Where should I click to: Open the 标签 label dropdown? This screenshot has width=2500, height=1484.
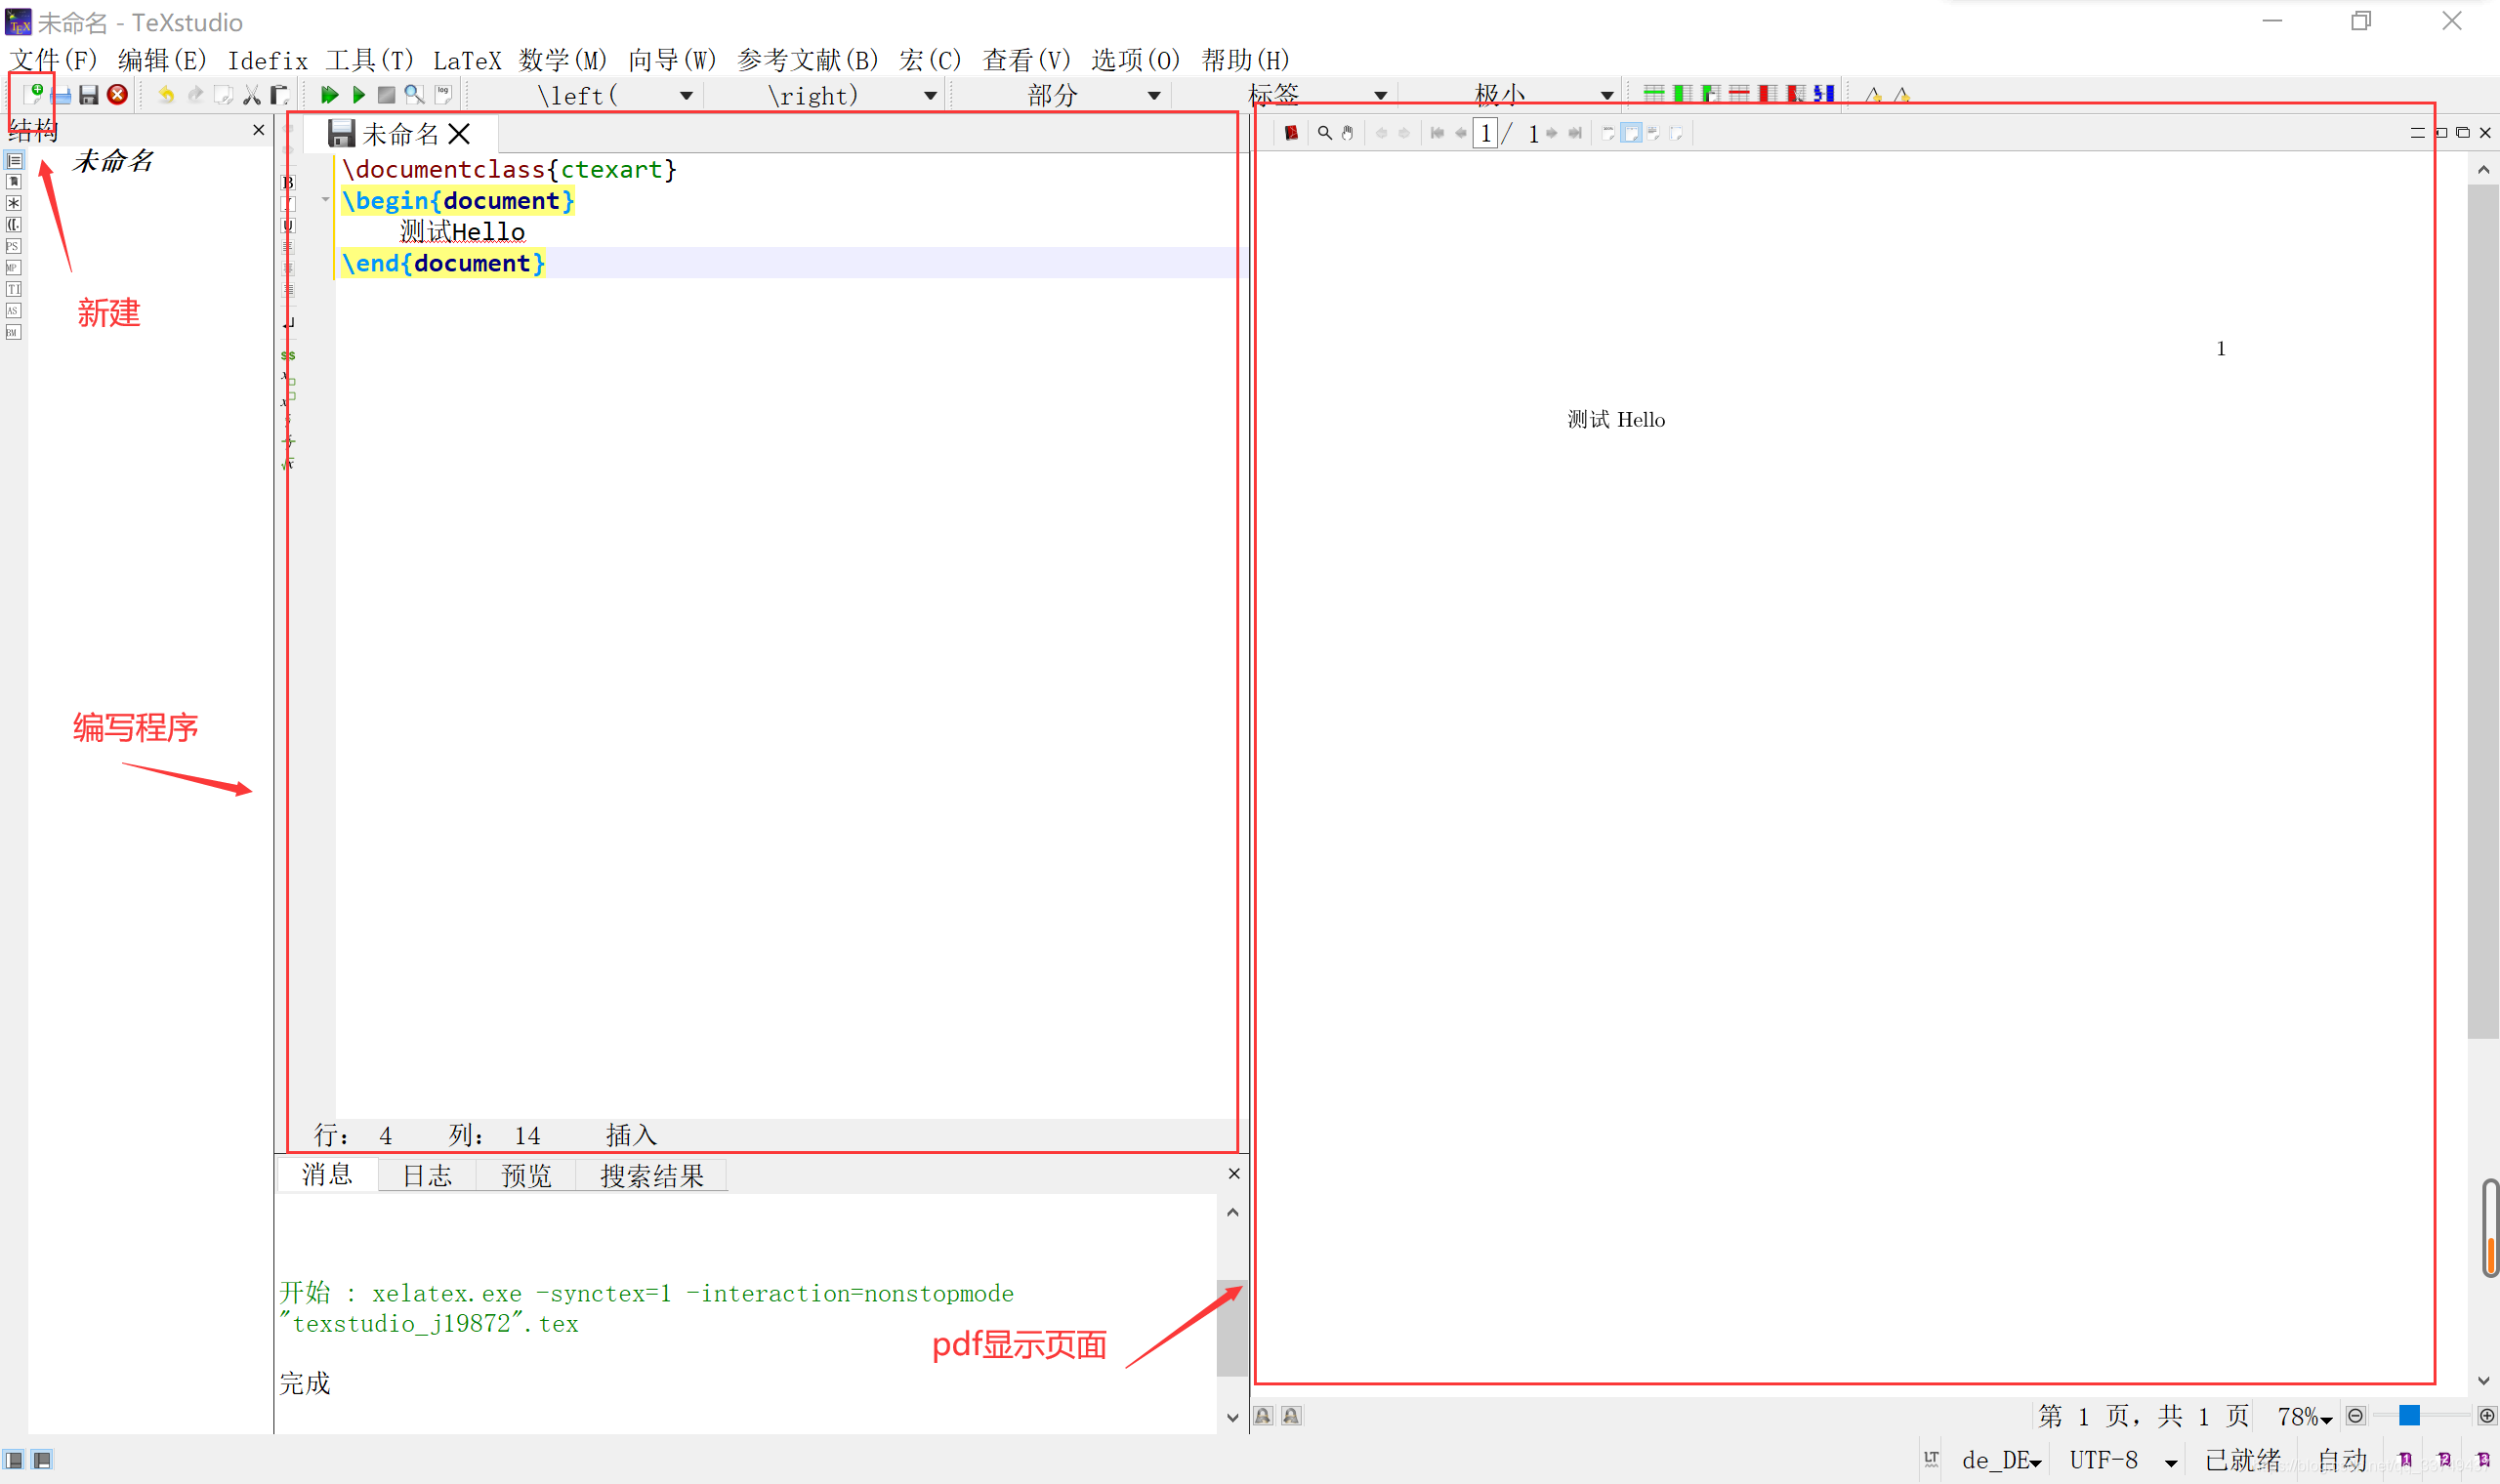1380,96
